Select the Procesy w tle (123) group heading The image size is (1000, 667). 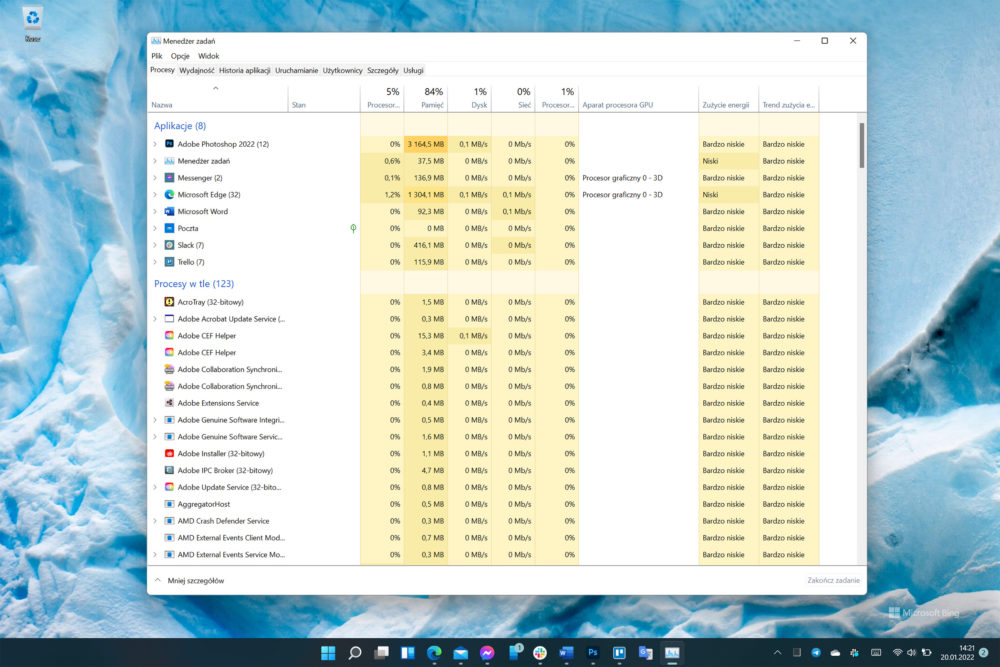tap(194, 284)
